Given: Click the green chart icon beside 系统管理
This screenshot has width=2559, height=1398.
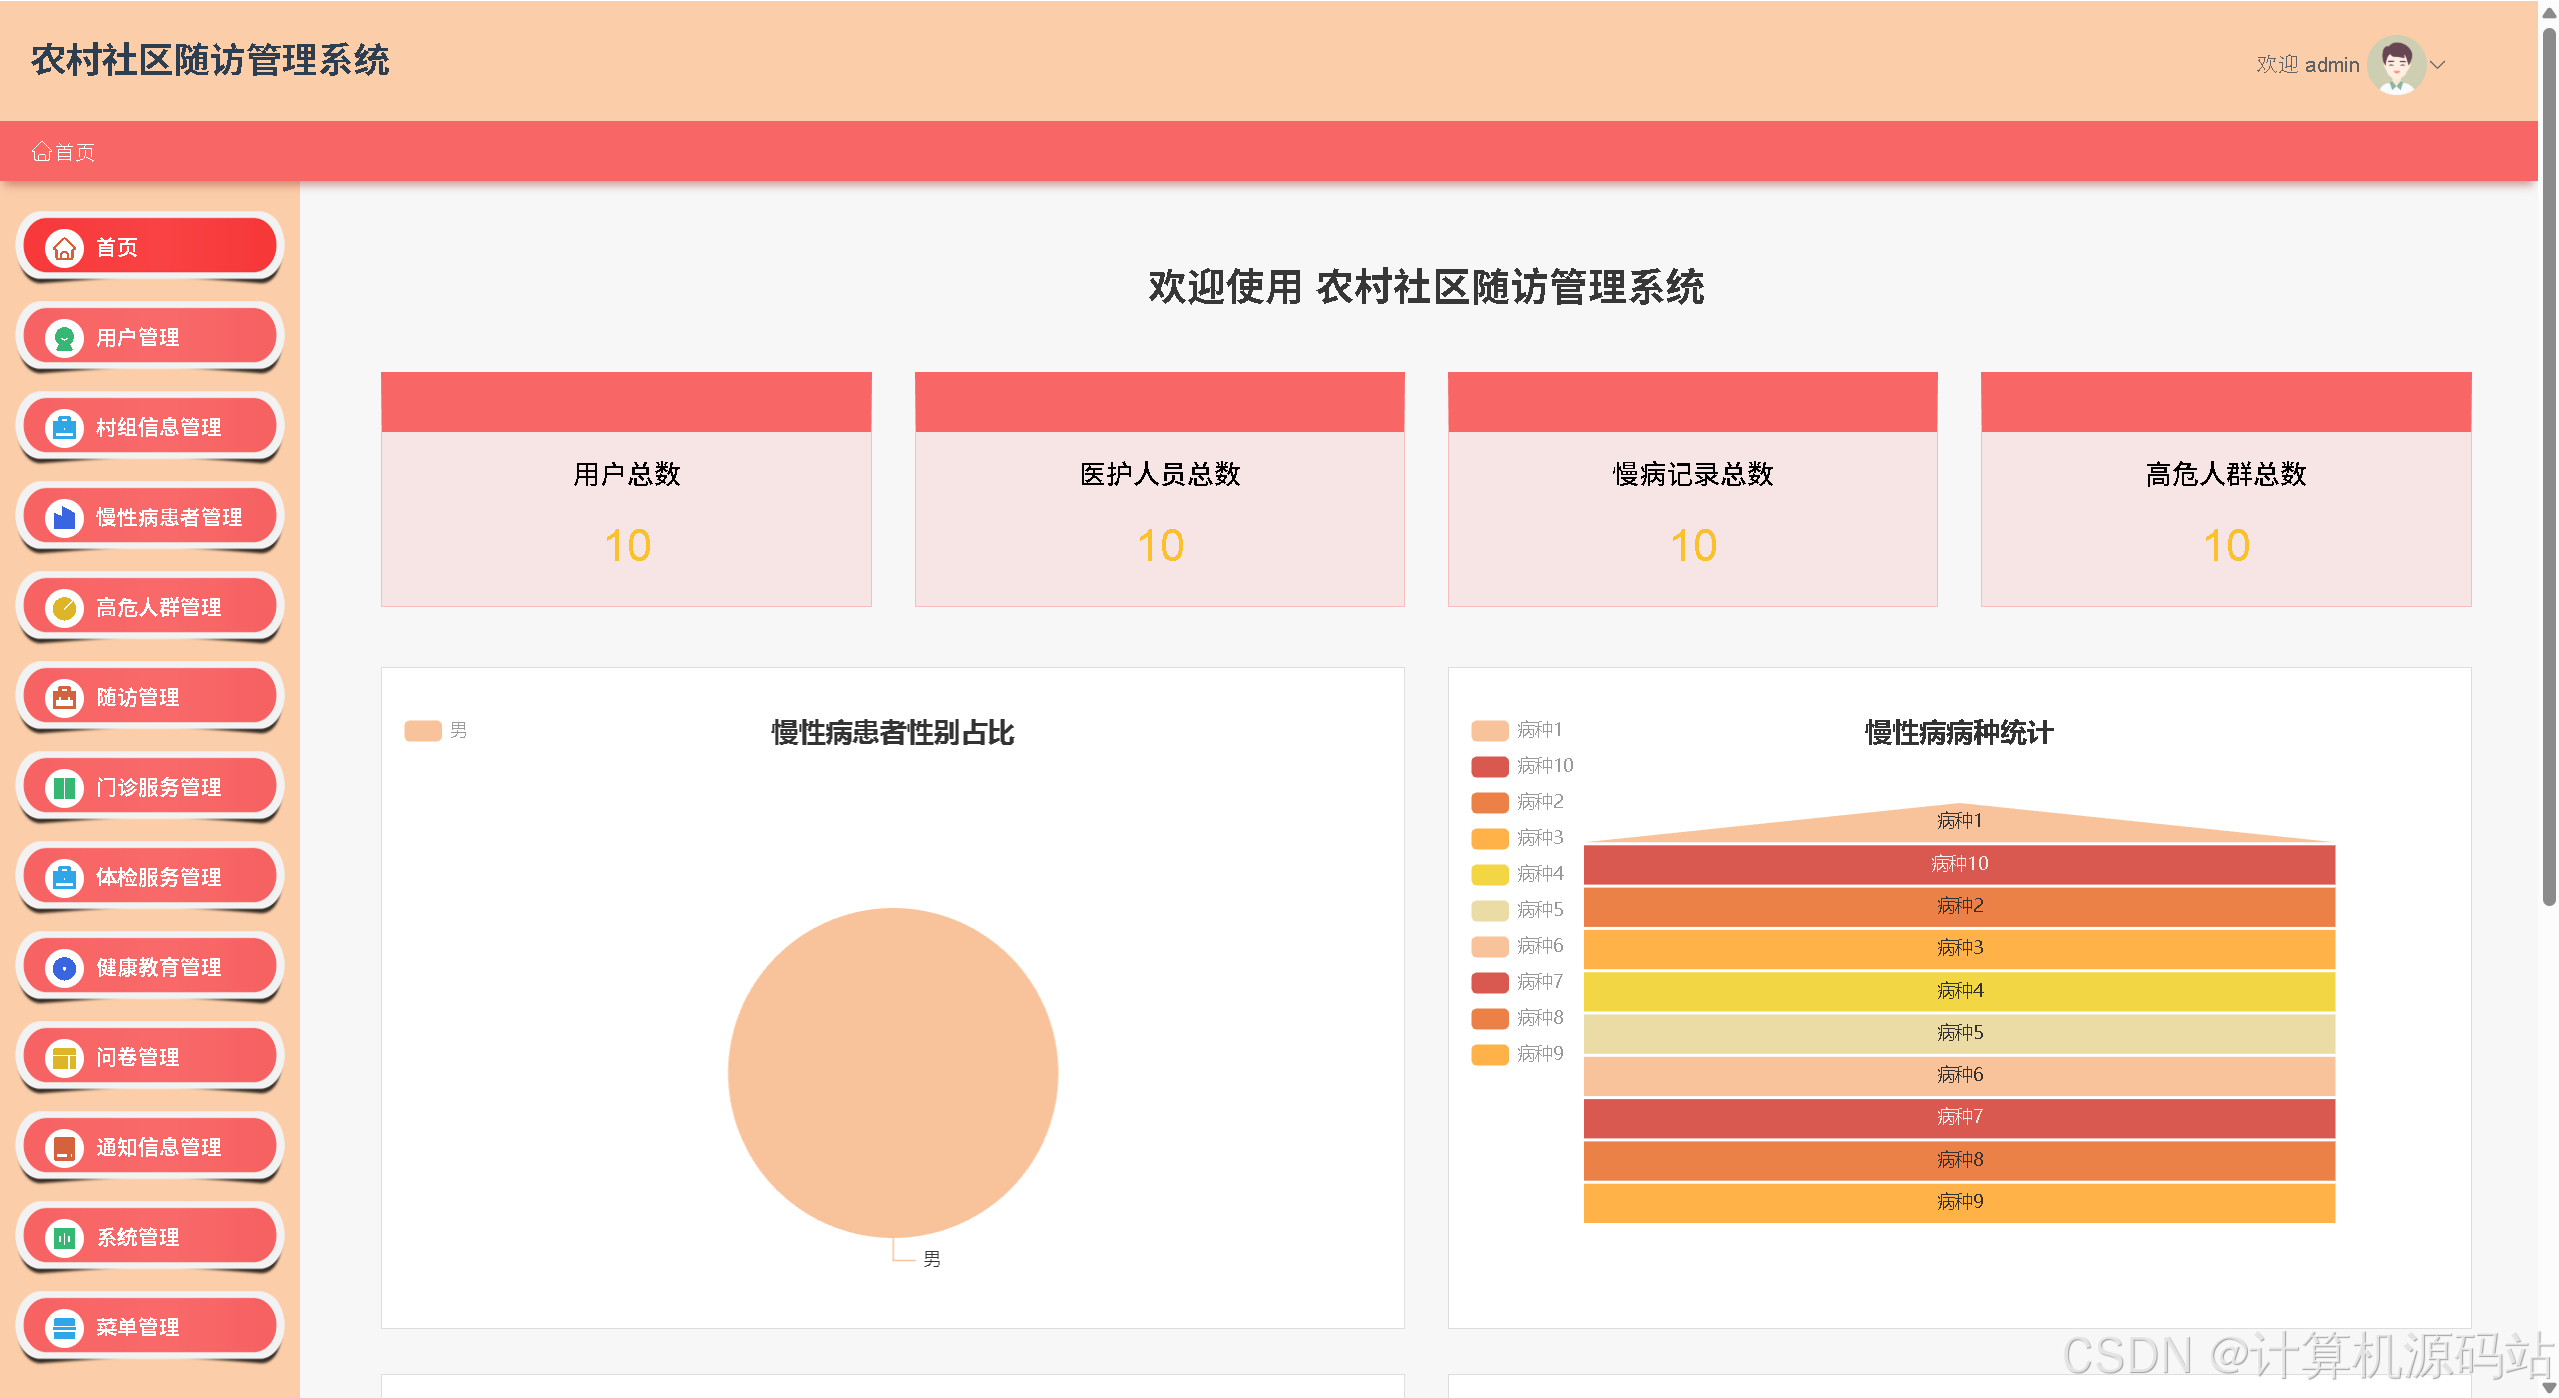Looking at the screenshot, I should 64,1238.
